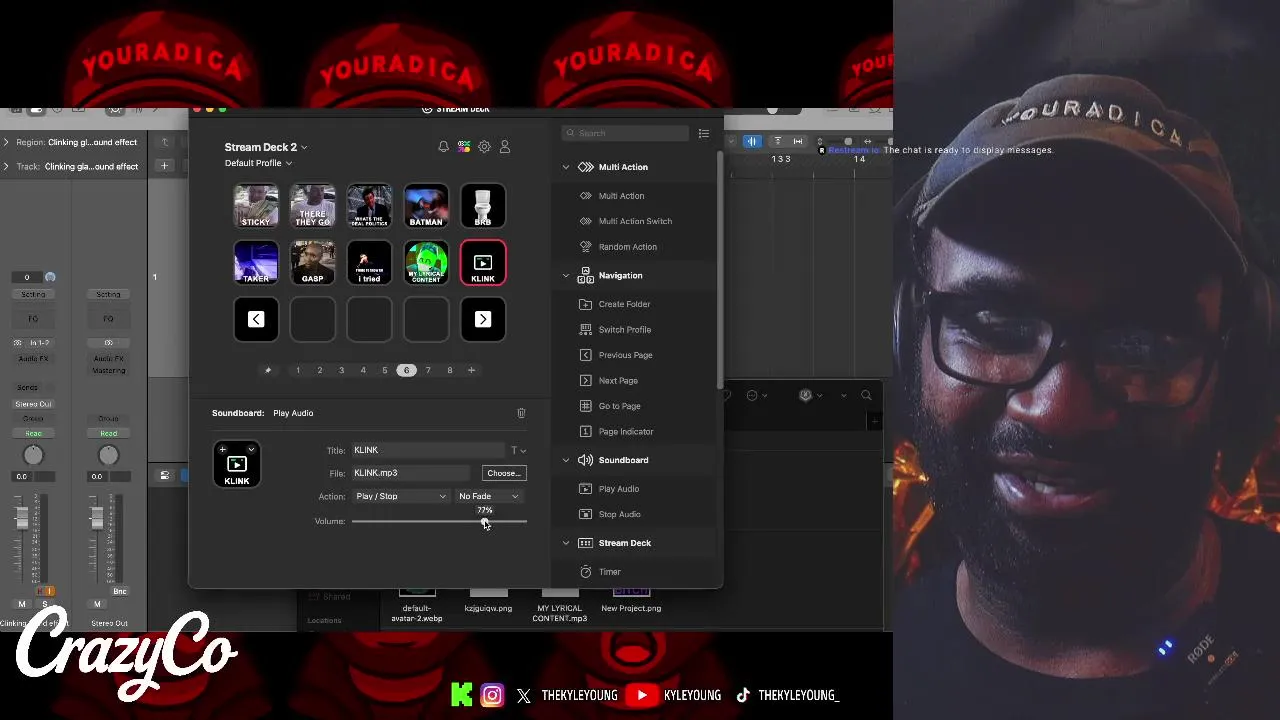The image size is (1280, 720).
Task: Toggle green Read automation on Stereo Out
Action: pyautogui.click(x=108, y=433)
